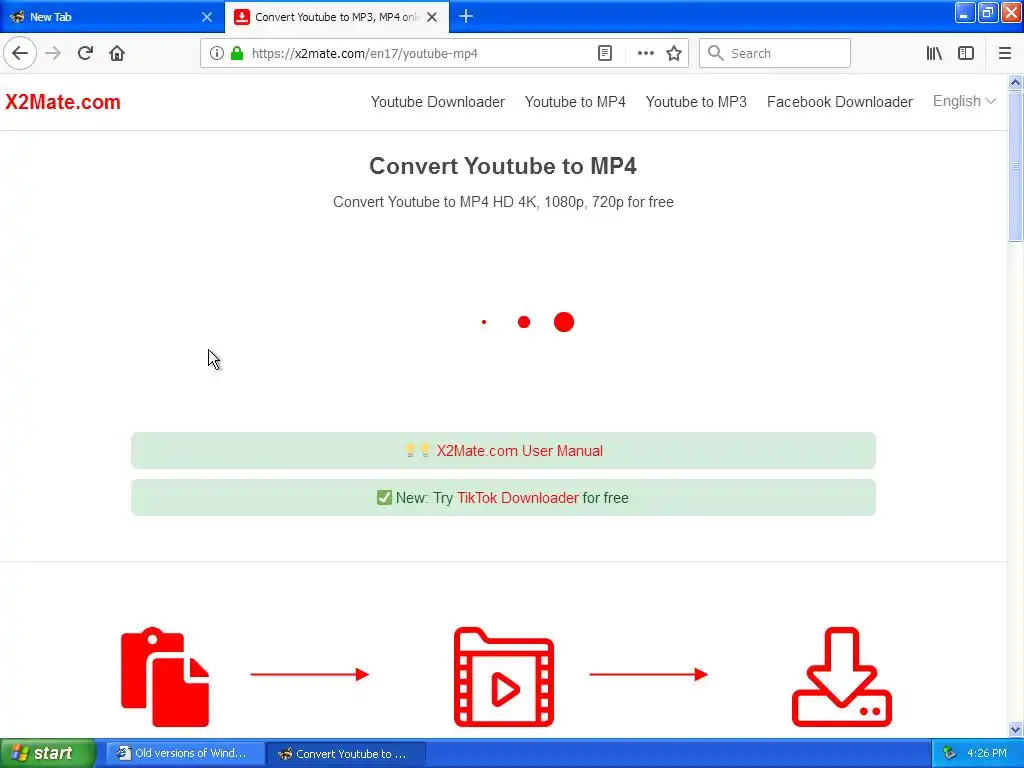Screen dimensions: 1024x768
Task: Click the forward navigation arrow
Action: (53, 54)
